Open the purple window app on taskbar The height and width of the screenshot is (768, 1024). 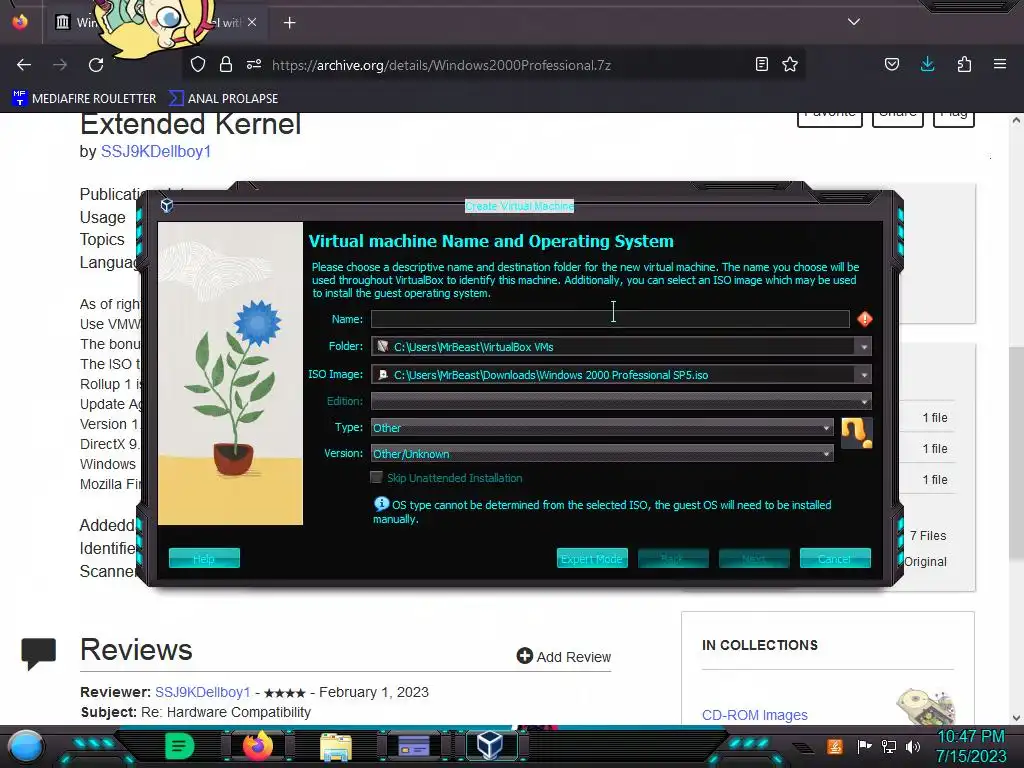coord(413,746)
